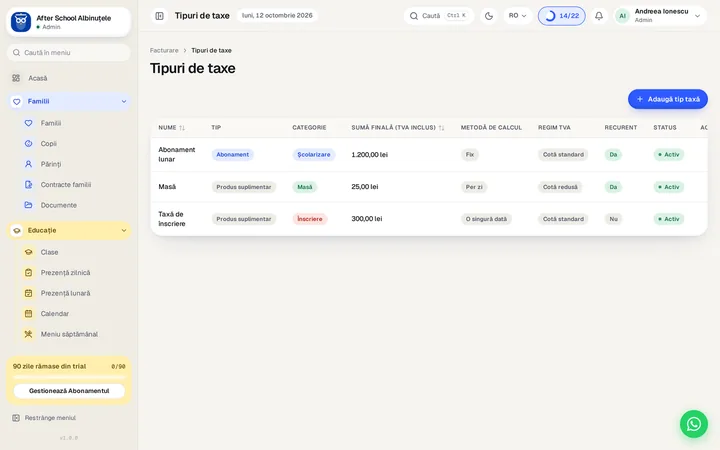720x450 pixels.
Task: Click the Per zi calculation badge
Action: [x=474, y=187]
